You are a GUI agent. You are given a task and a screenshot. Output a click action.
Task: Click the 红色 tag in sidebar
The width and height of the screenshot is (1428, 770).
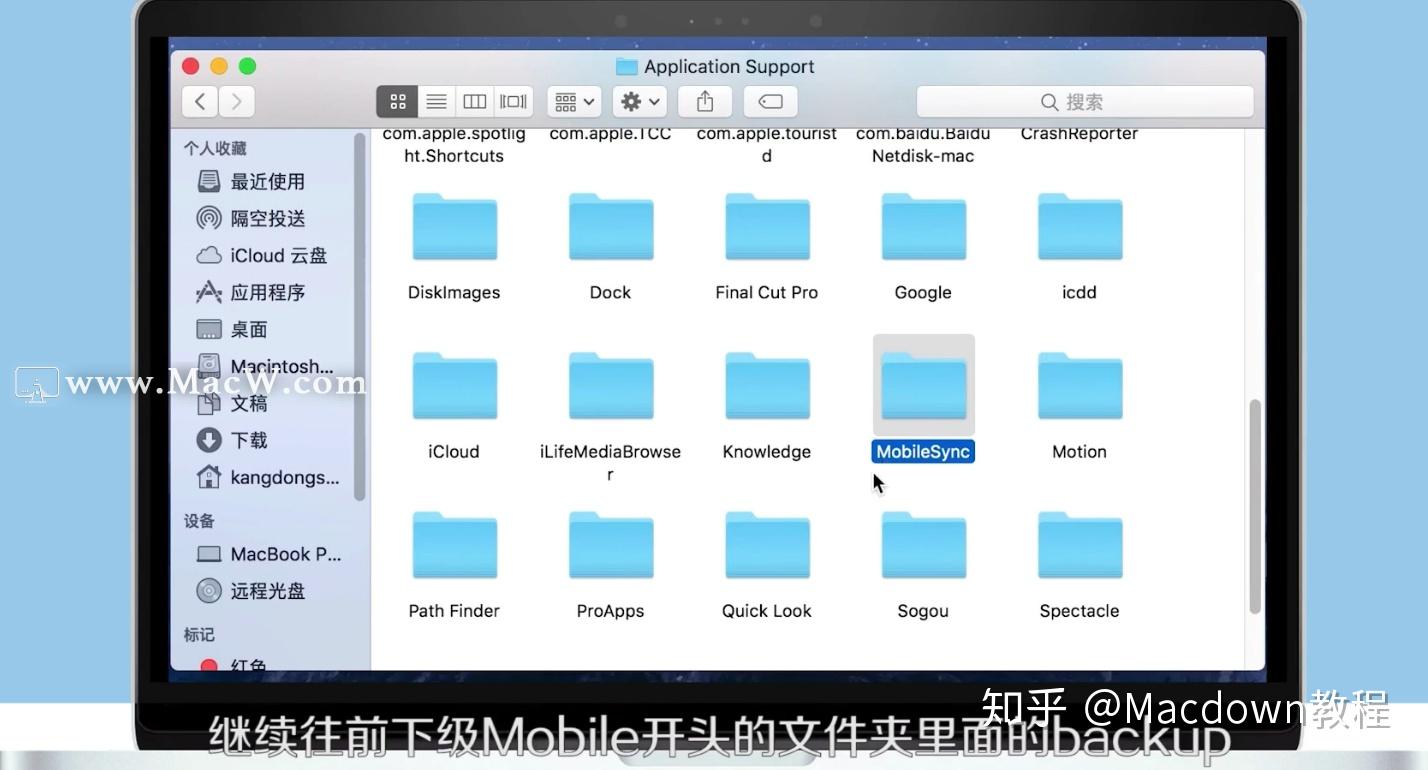pos(233,664)
